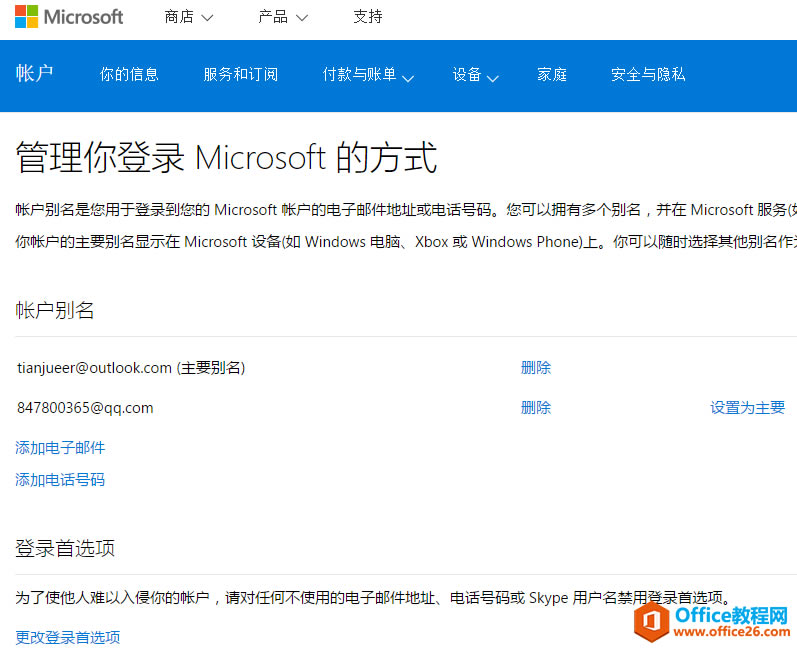Screen dimensions: 797x649
Task: Click the Microsoft logo
Action: (69, 17)
